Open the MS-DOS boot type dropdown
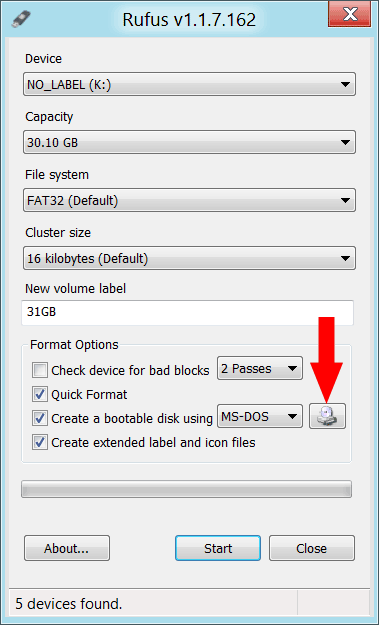The image size is (379, 625). click(260, 417)
